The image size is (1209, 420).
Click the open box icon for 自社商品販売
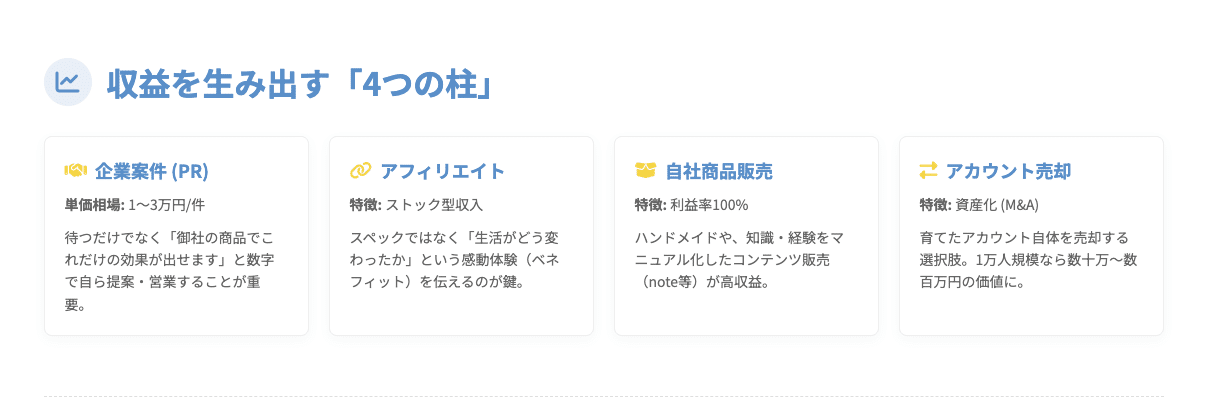pyautogui.click(x=646, y=171)
